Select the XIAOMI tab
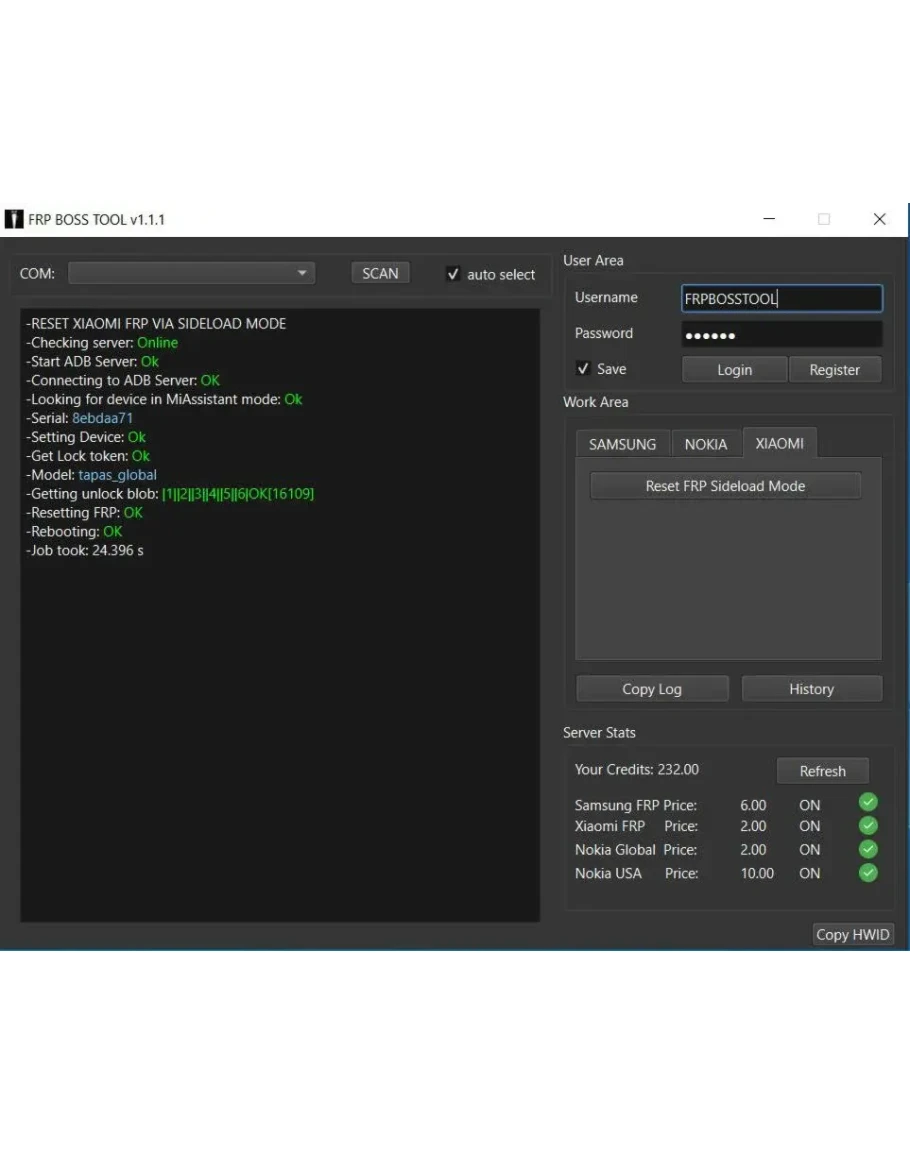 pos(779,443)
